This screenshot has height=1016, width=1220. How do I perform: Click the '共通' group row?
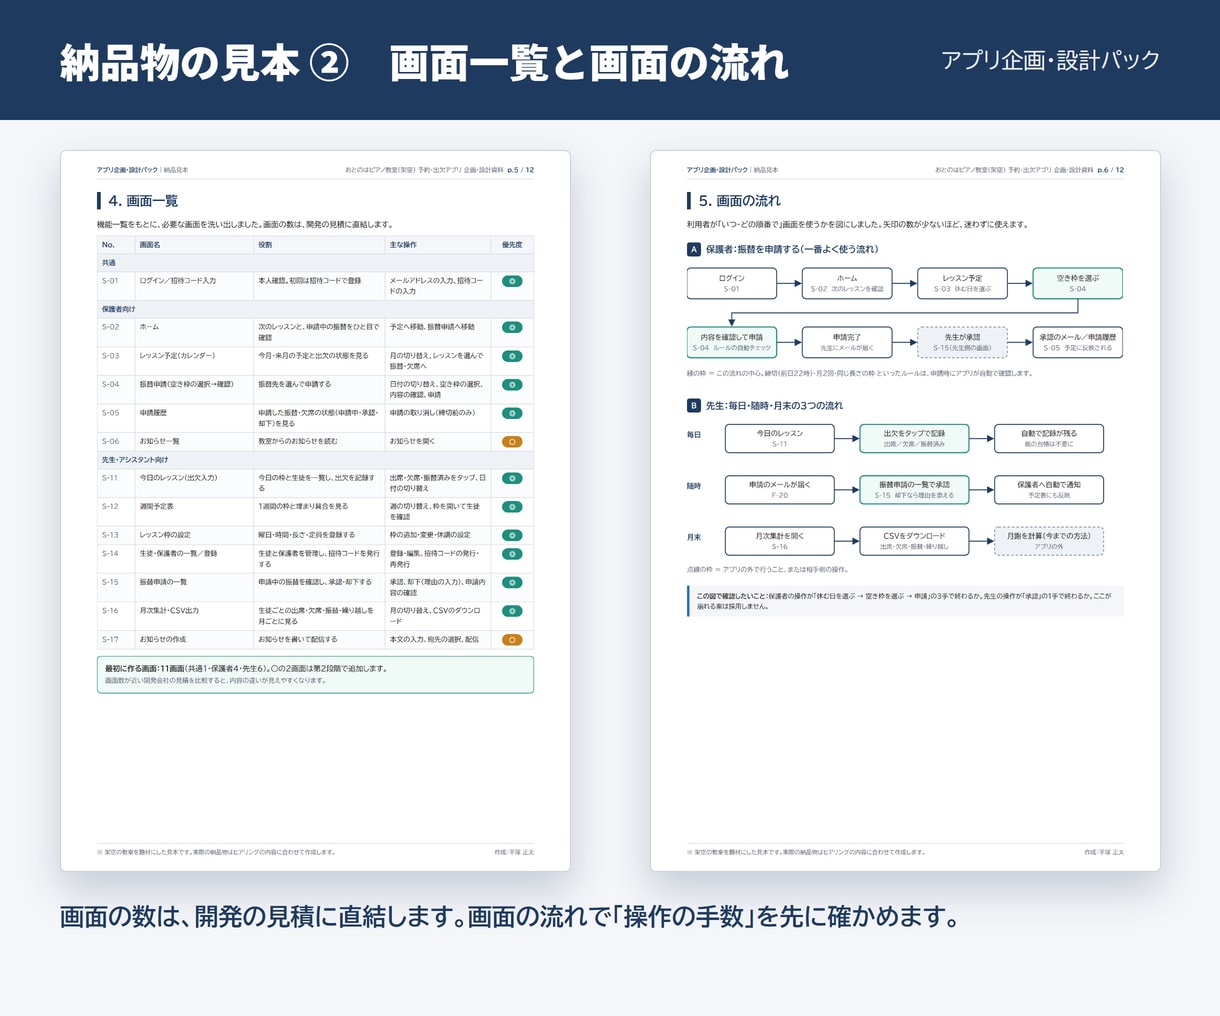[x=315, y=263]
